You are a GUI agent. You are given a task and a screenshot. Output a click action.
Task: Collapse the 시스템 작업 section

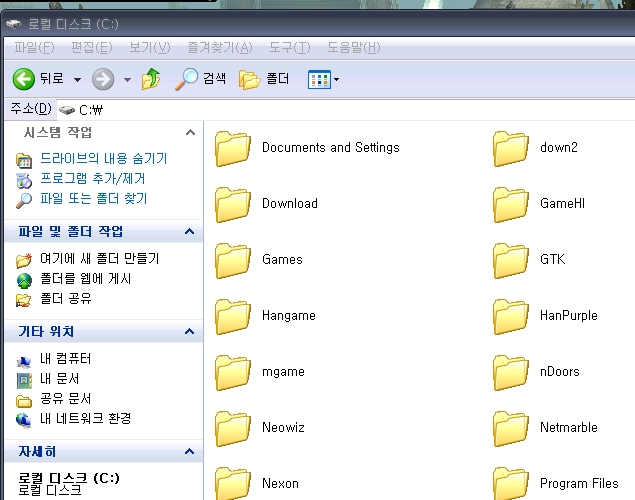[x=190, y=132]
